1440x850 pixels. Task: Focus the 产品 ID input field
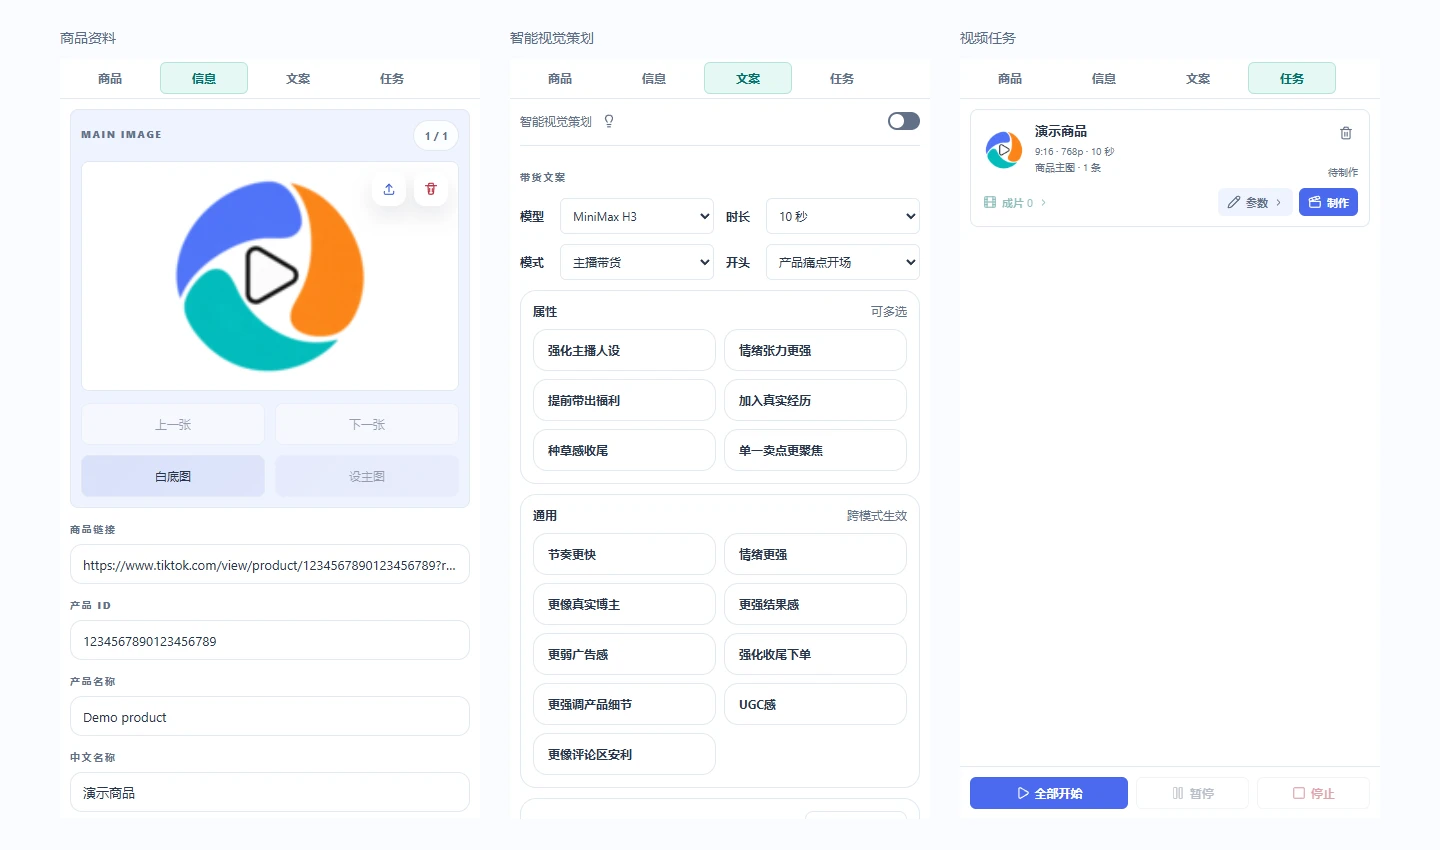(x=270, y=640)
